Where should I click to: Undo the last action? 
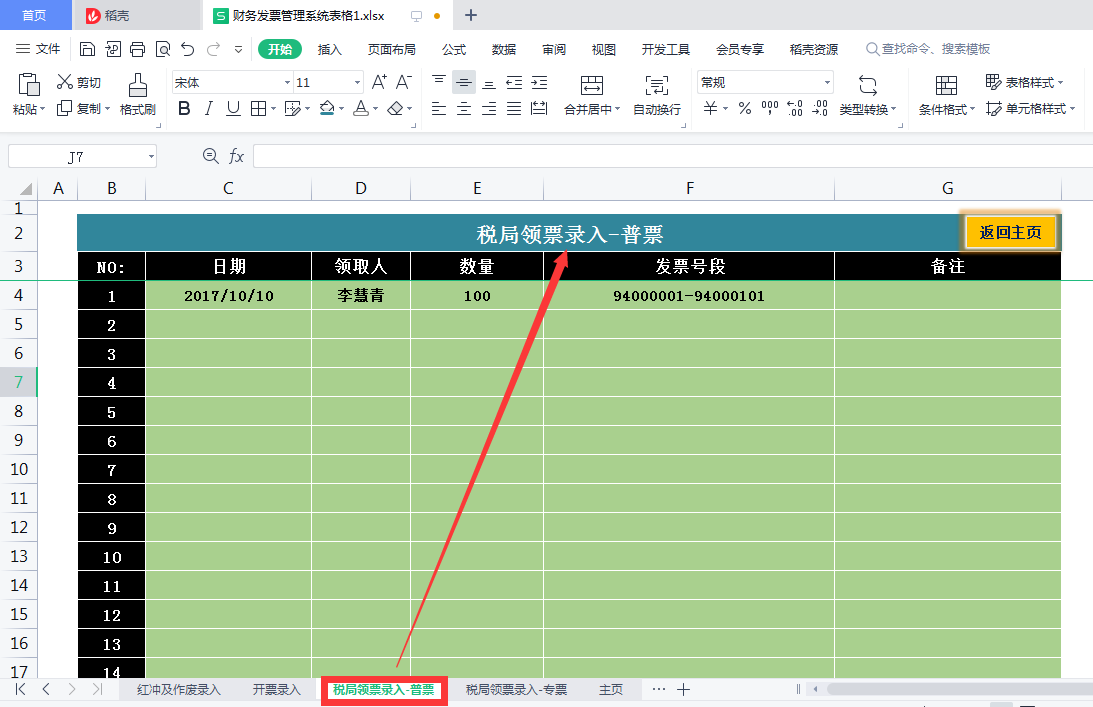(188, 49)
